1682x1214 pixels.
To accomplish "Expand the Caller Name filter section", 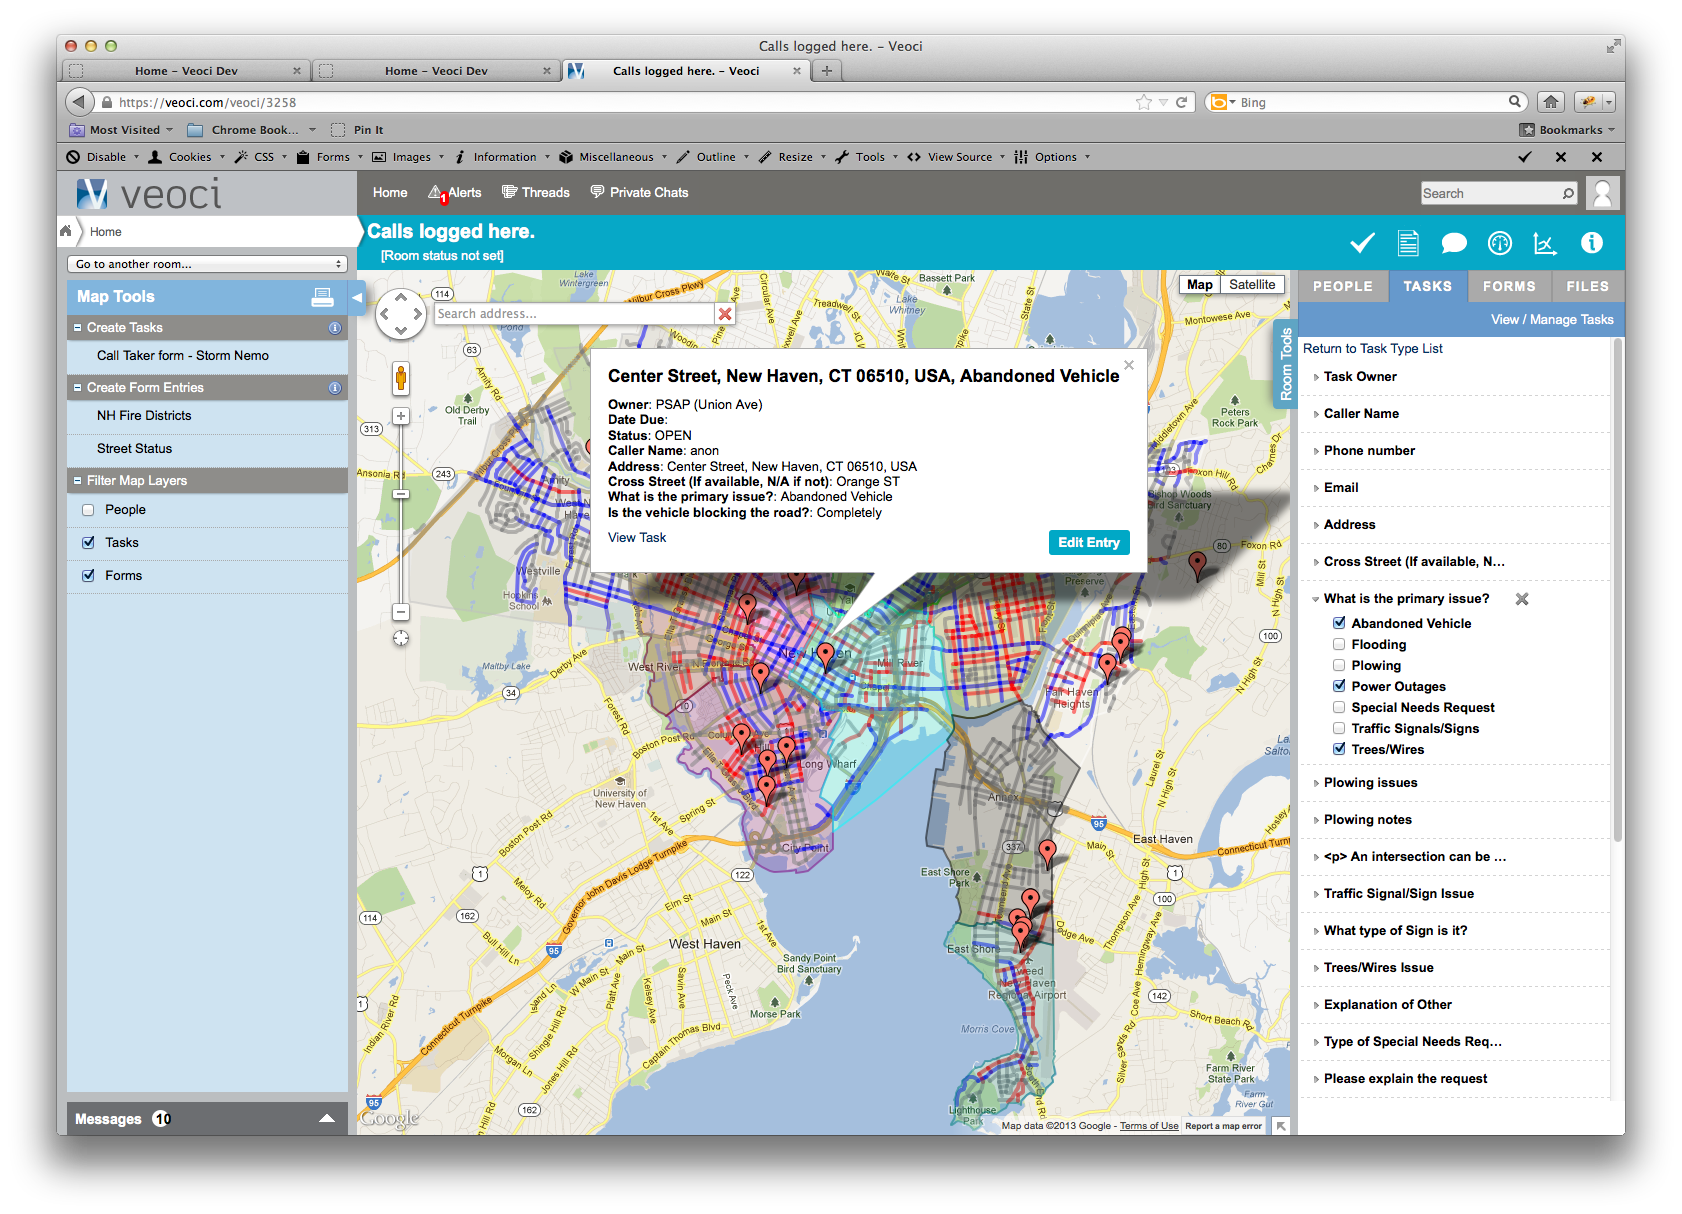I will 1360,414.
